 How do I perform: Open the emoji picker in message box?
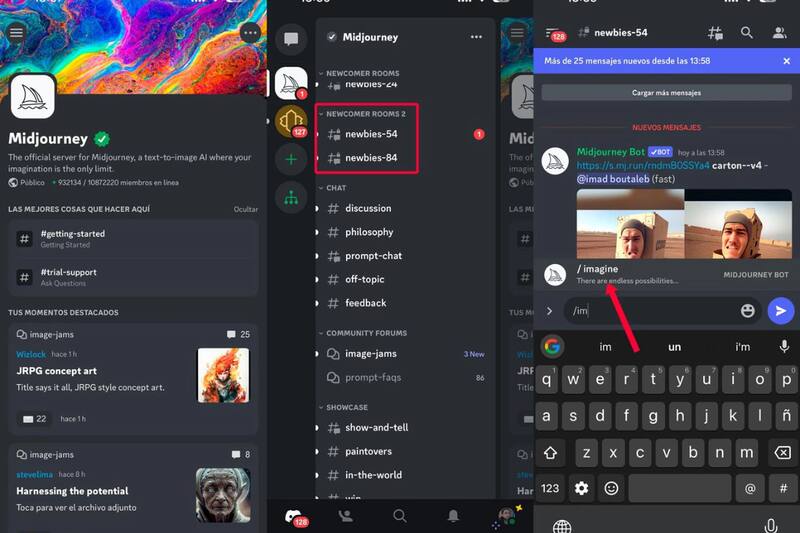tap(747, 311)
